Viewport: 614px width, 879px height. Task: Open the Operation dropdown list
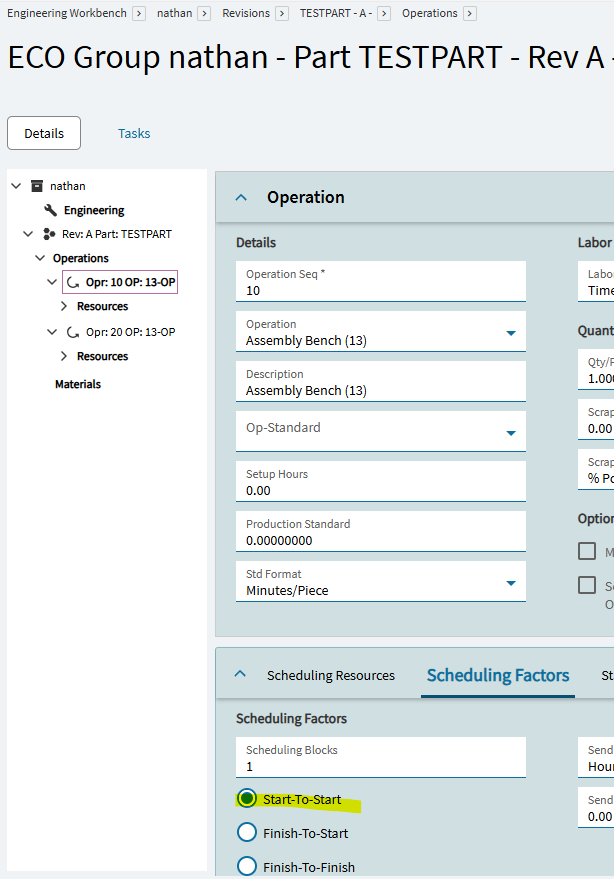[x=511, y=333]
